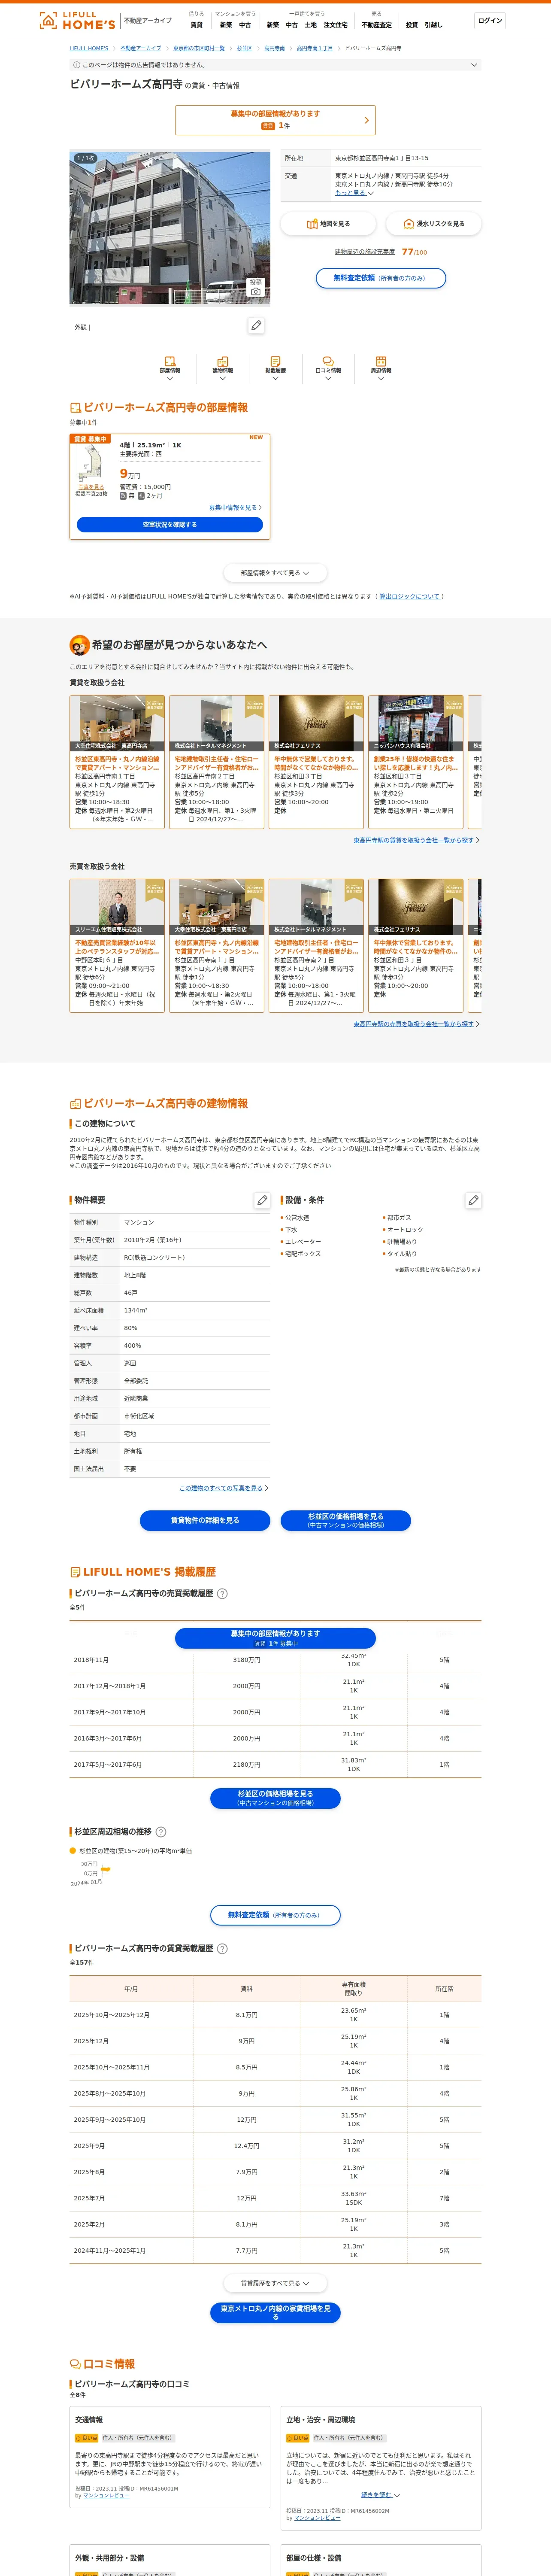
Task: Click 2018年11月 sales history row
Action: click(x=275, y=1660)
